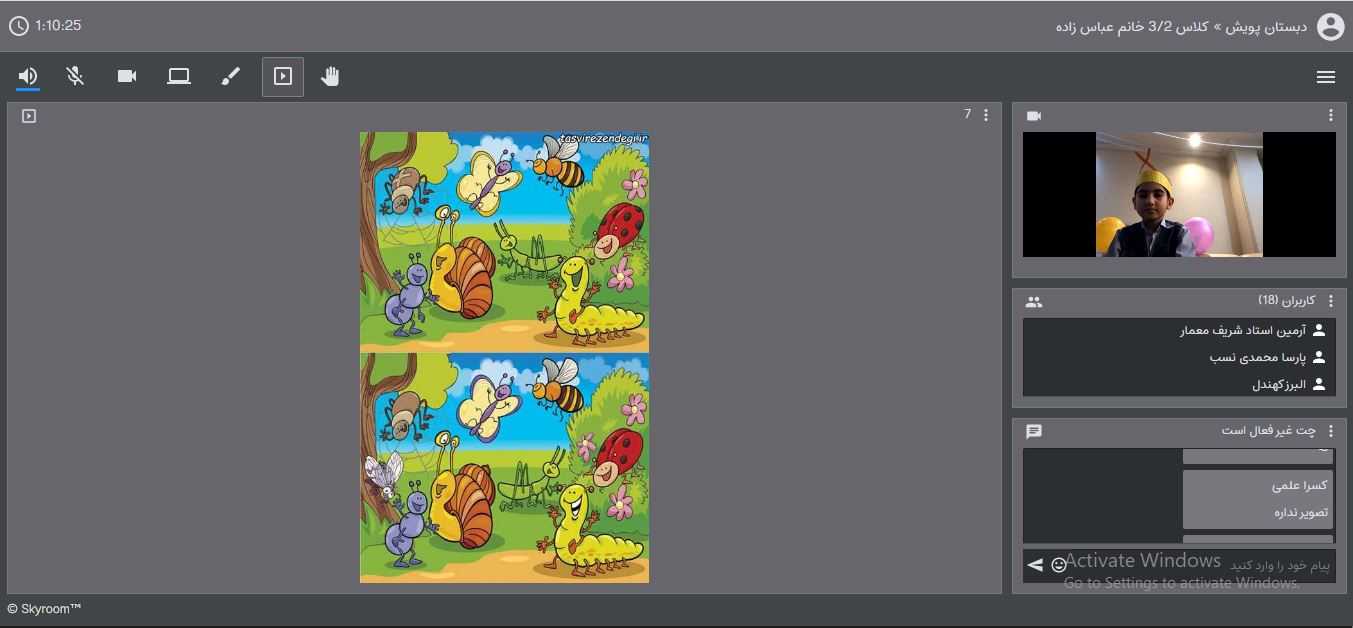The height and width of the screenshot is (628, 1353).
Task: Open the emoji picker in chat
Action: [1059, 566]
